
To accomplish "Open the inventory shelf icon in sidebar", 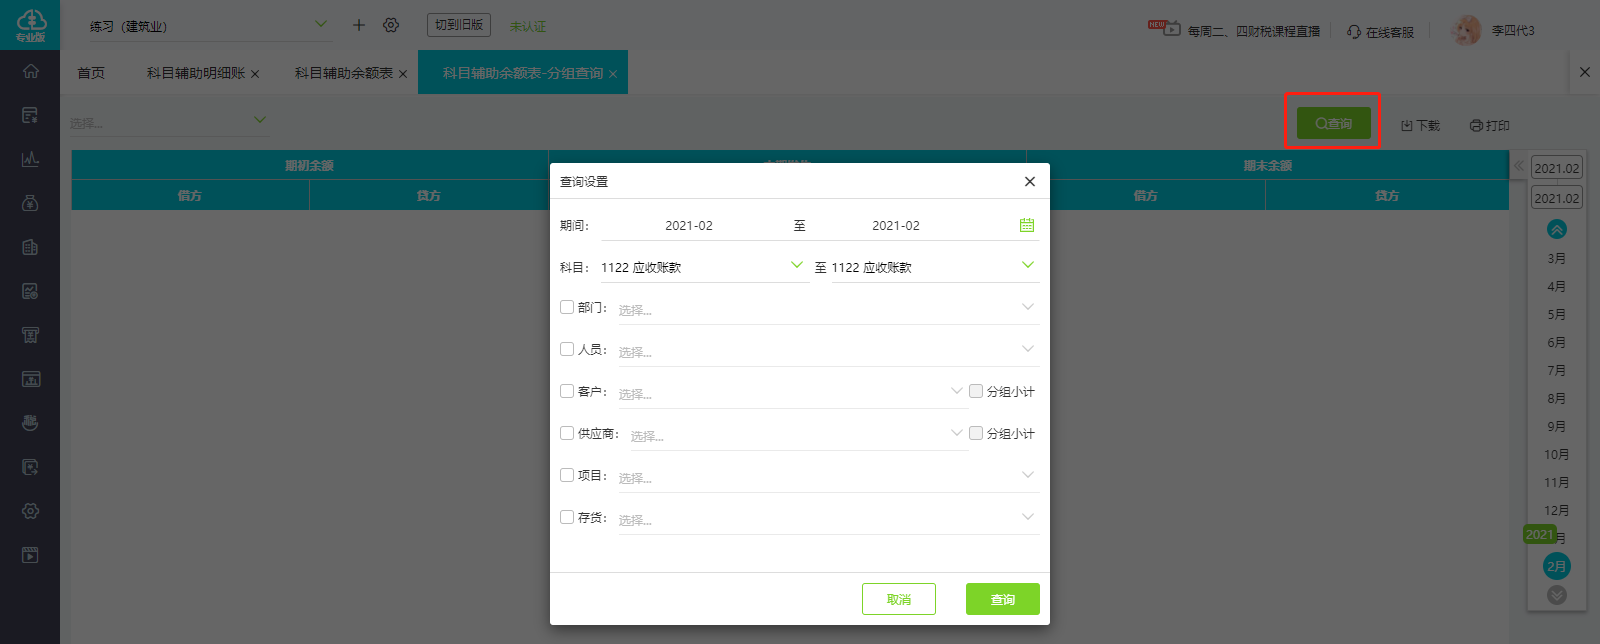I will coord(31,335).
